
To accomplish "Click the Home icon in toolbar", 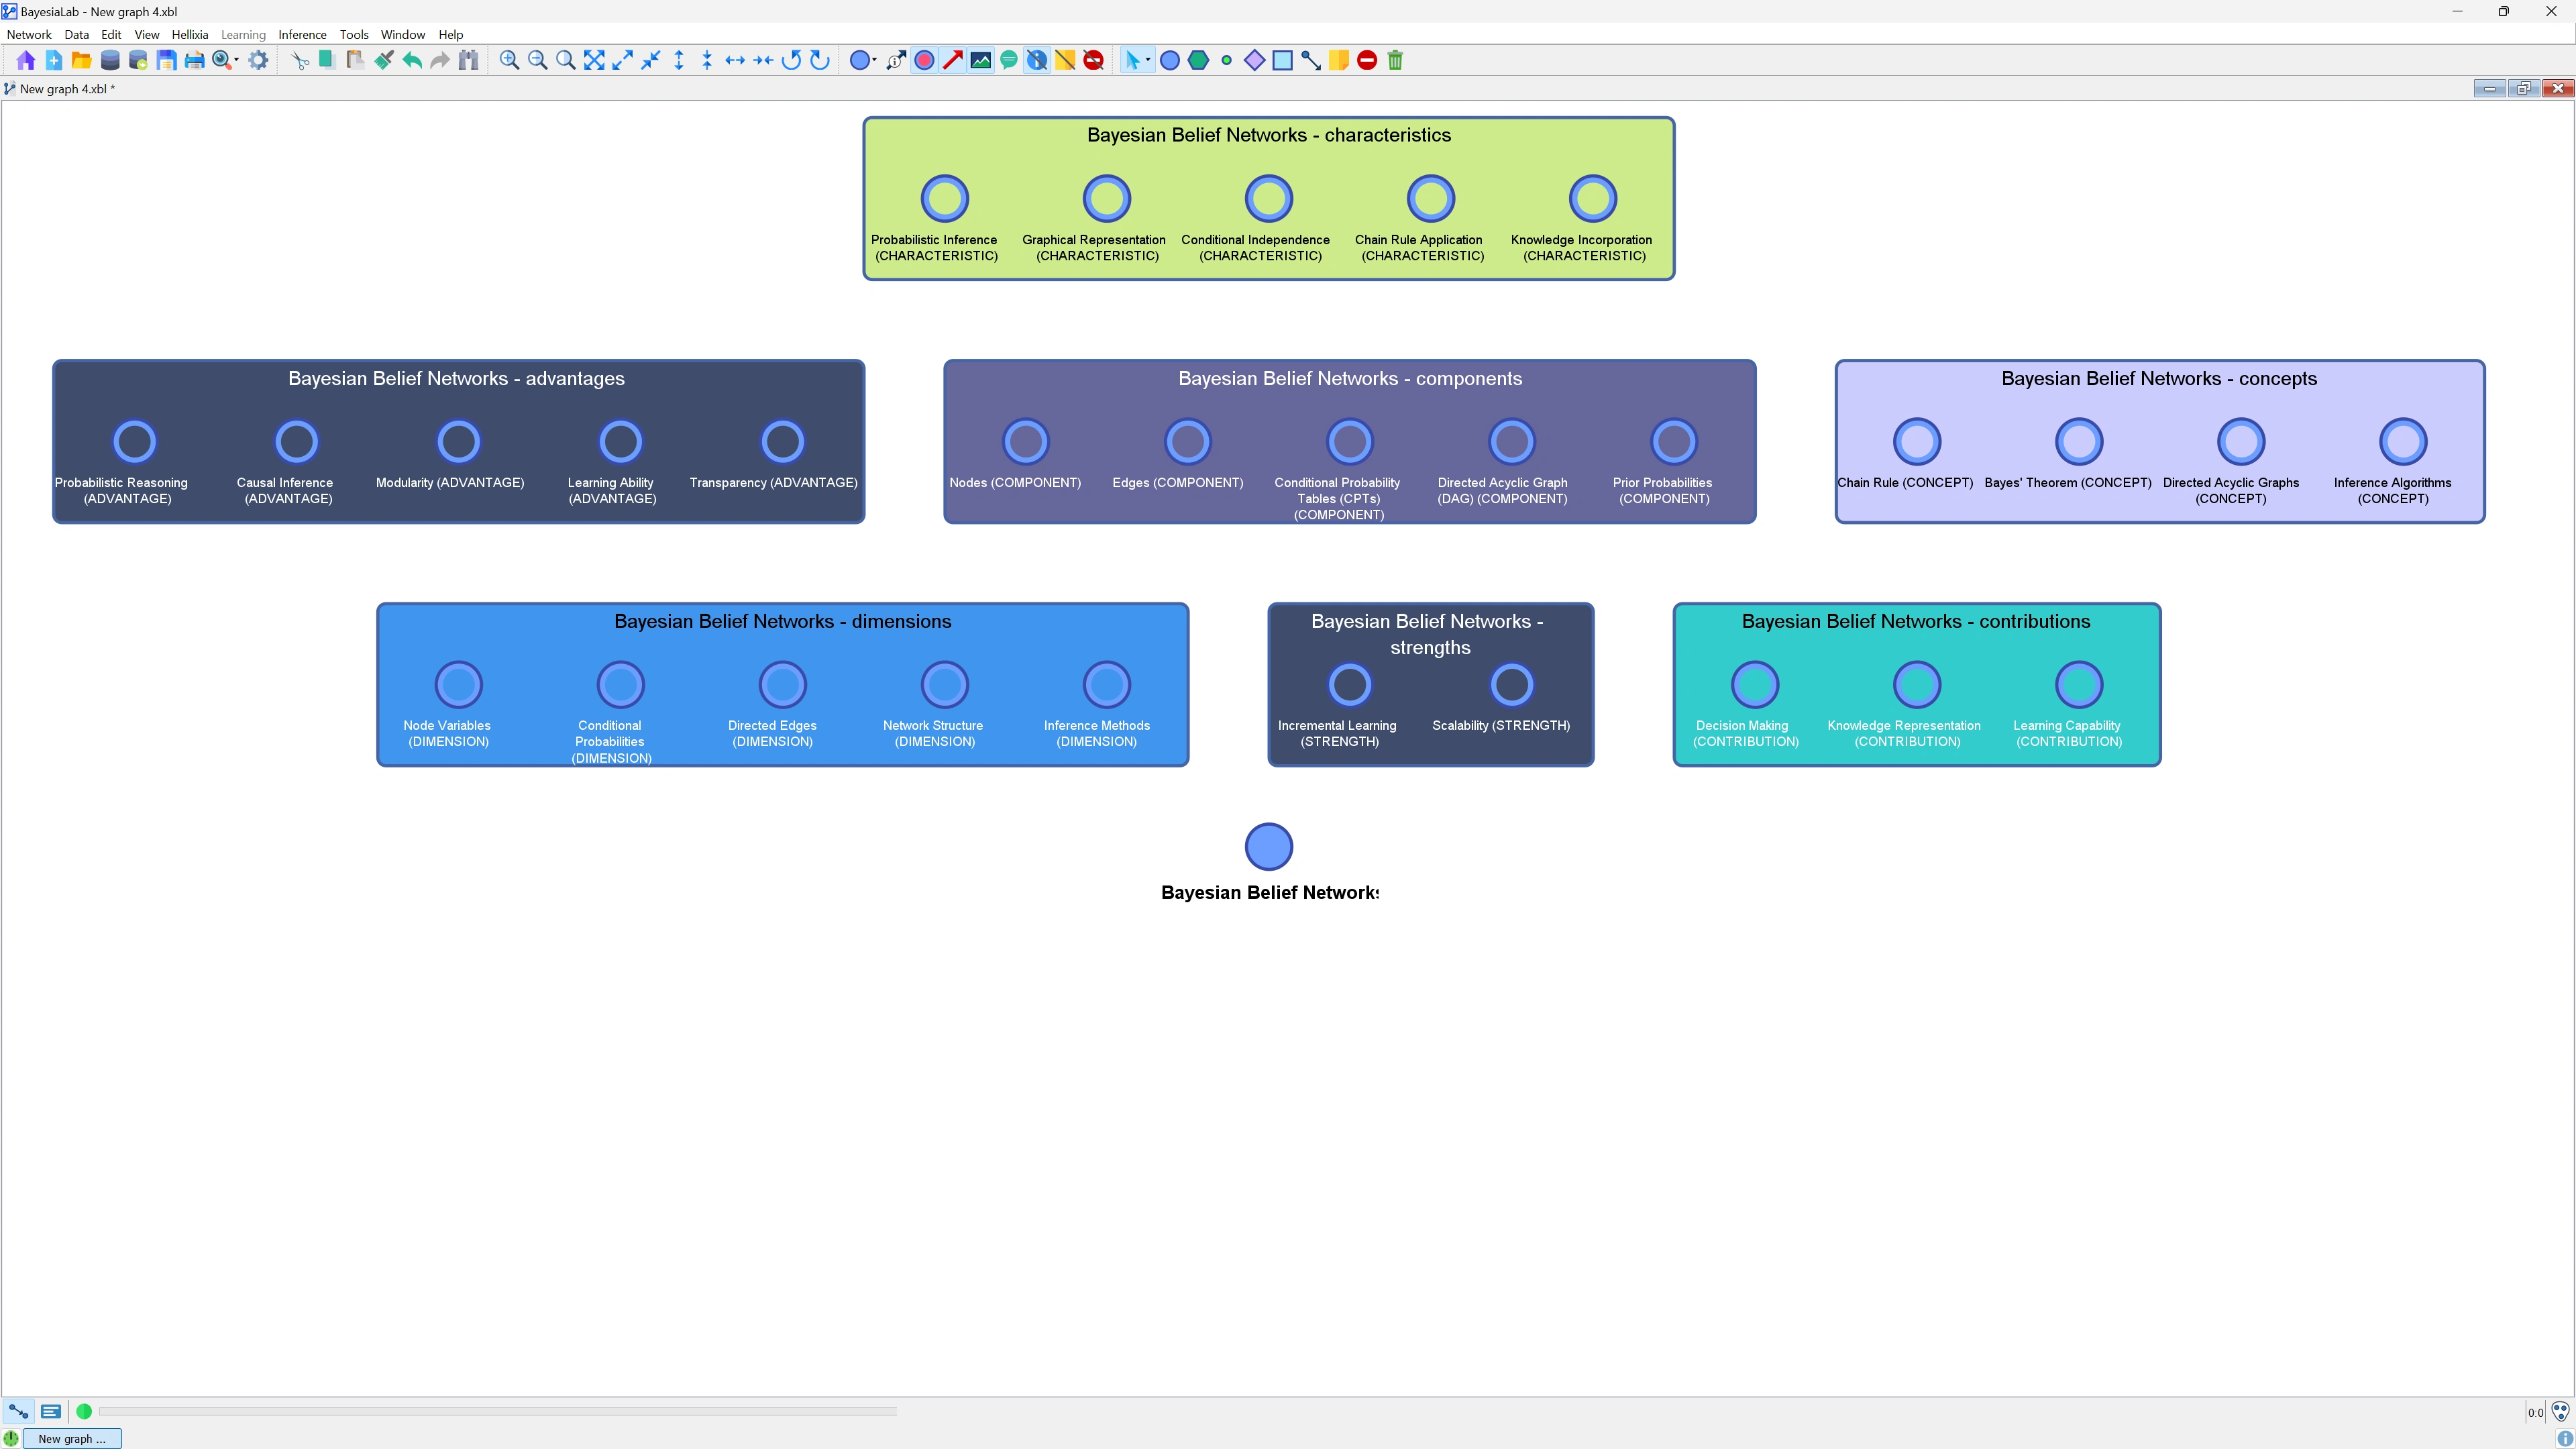I will (x=26, y=60).
